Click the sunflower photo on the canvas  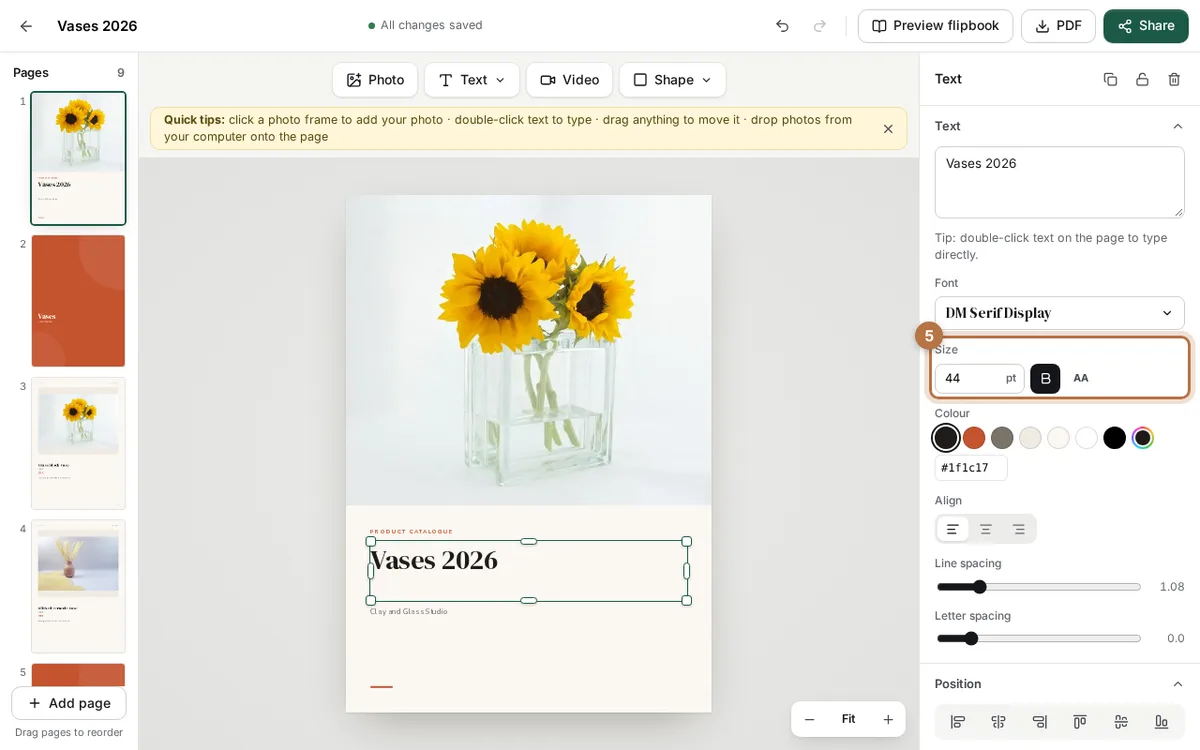529,350
